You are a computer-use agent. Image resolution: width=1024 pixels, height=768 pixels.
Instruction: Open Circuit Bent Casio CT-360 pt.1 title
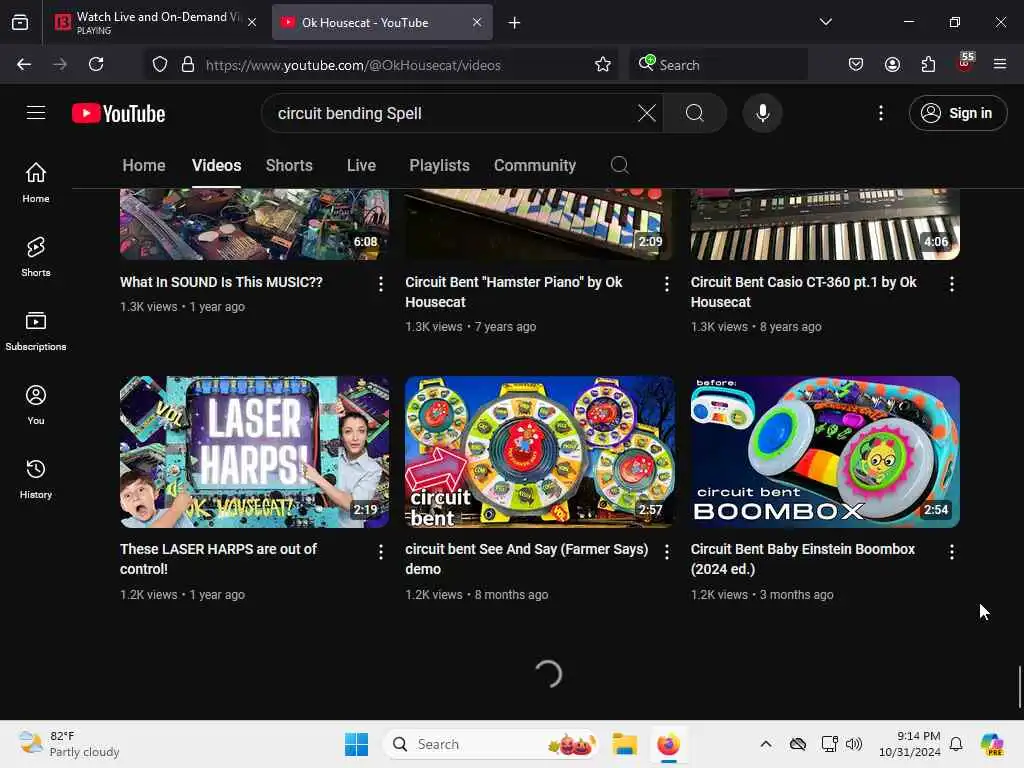(803, 292)
